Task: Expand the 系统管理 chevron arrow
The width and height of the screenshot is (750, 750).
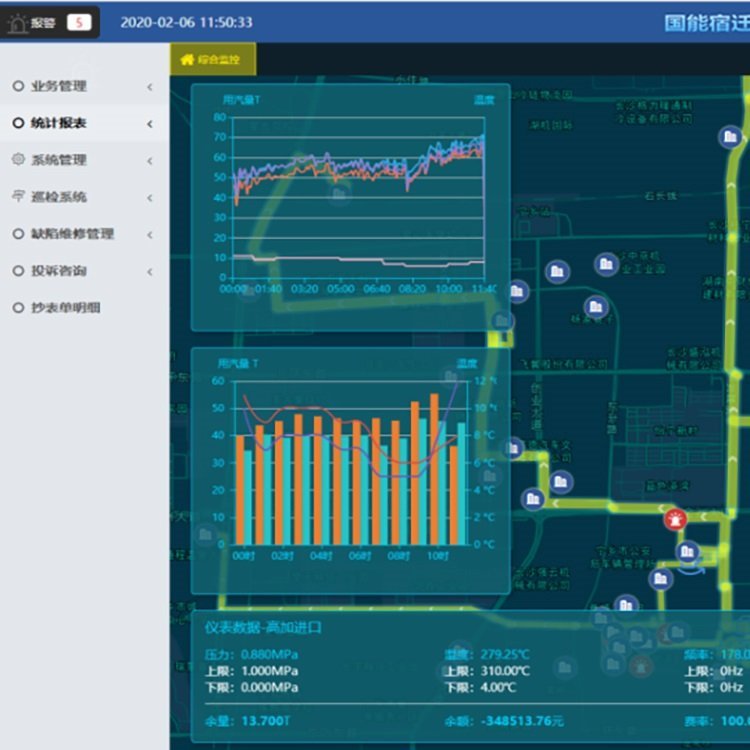Action: click(150, 161)
